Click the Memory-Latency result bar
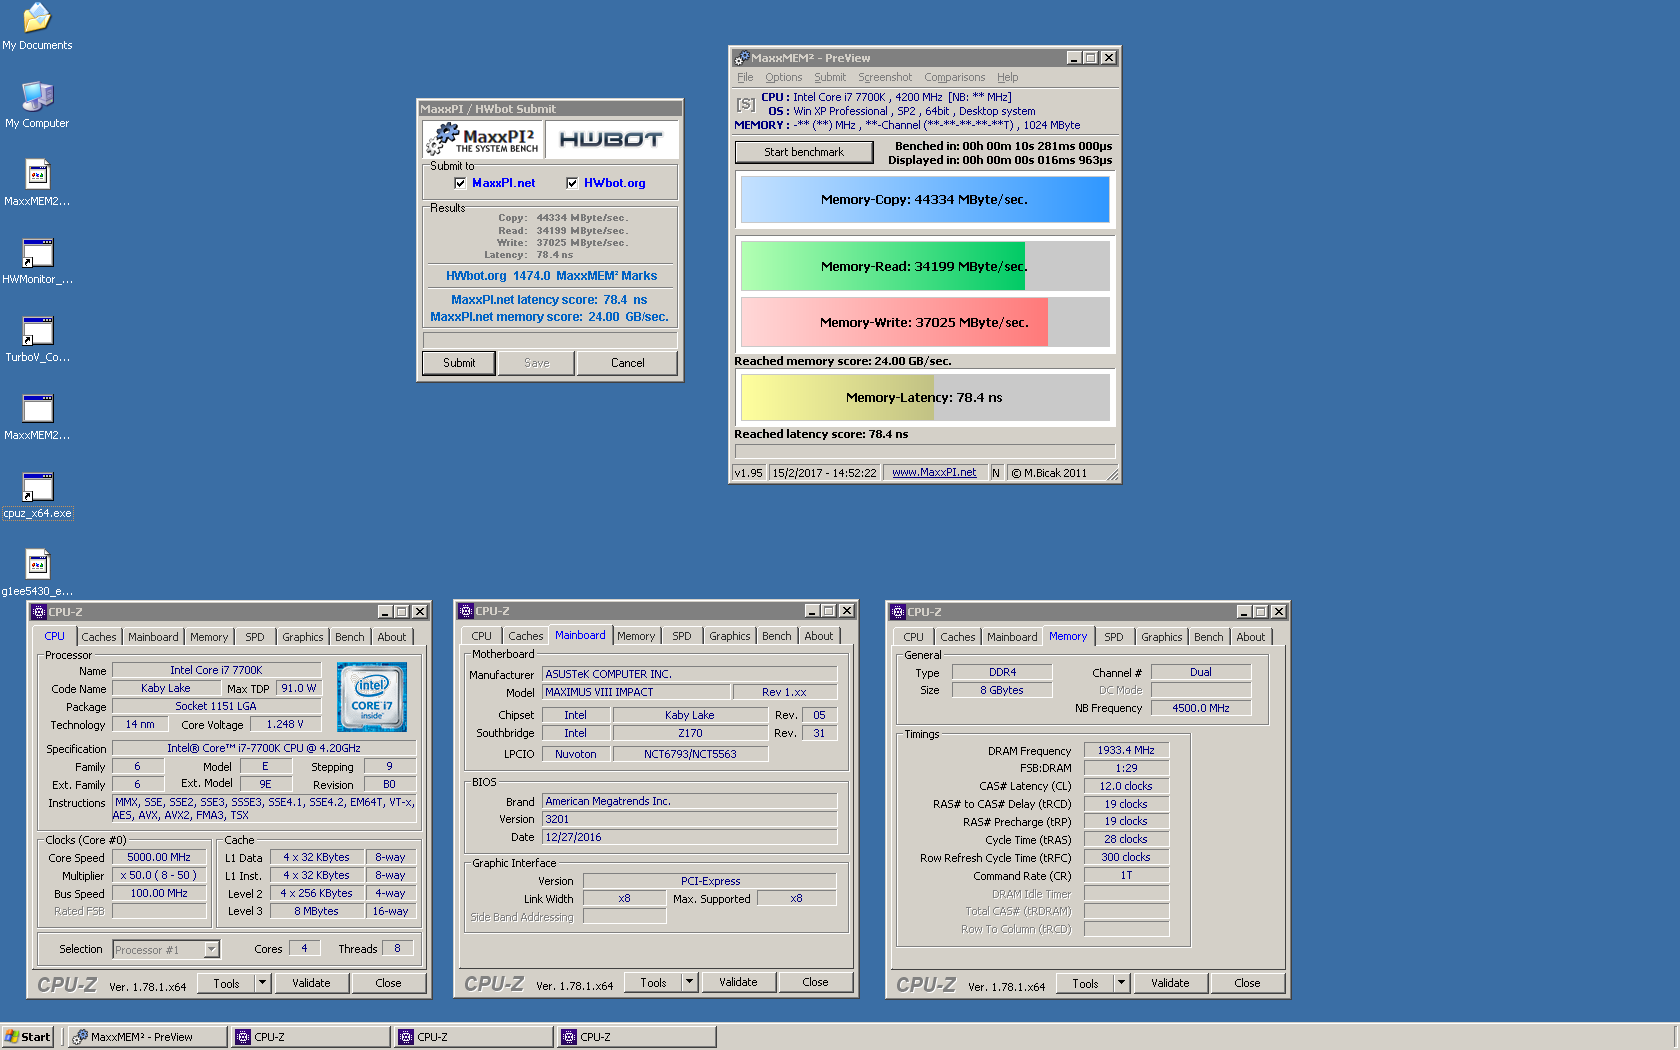Screen dimensions: 1680x1050 point(925,398)
